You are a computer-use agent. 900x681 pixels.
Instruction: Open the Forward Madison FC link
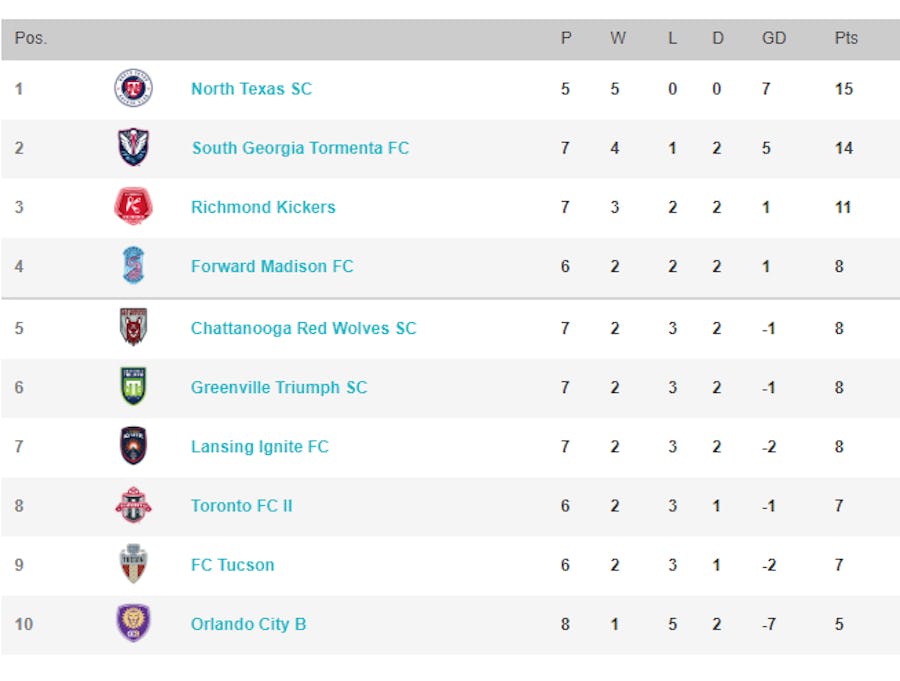(x=272, y=266)
